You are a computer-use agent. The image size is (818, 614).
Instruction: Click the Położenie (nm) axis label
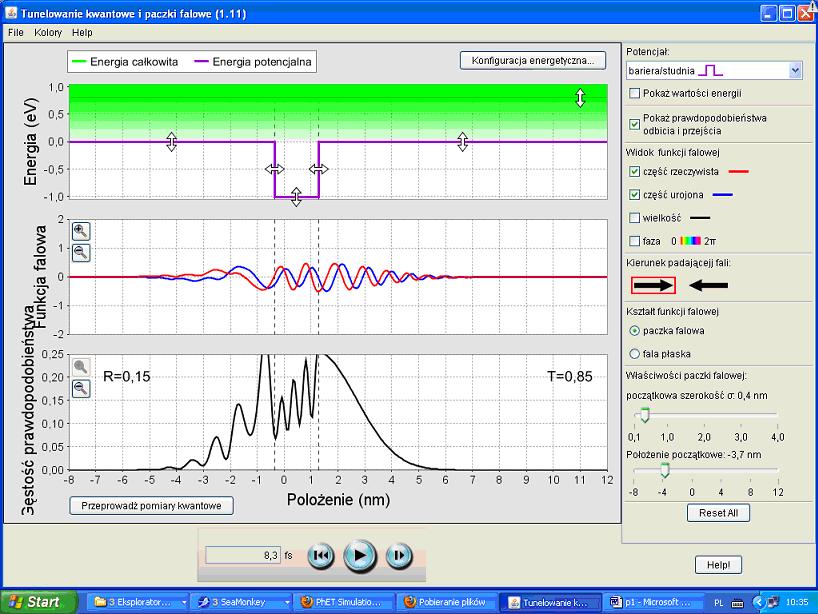click(x=338, y=500)
